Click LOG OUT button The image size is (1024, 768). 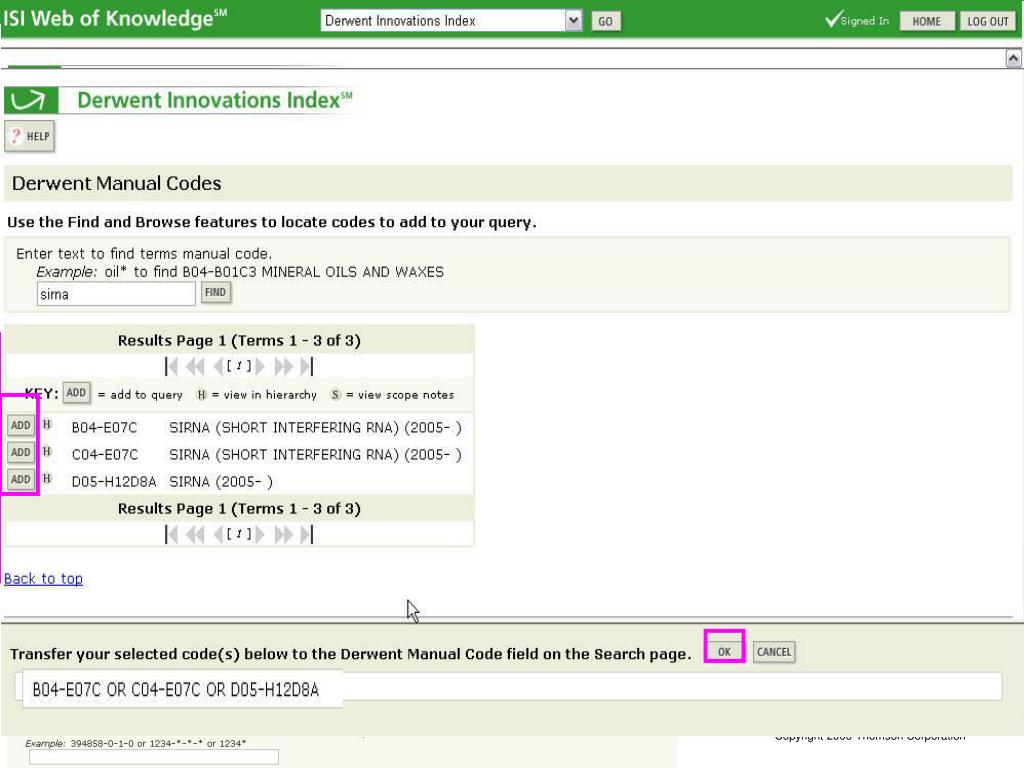[987, 22]
